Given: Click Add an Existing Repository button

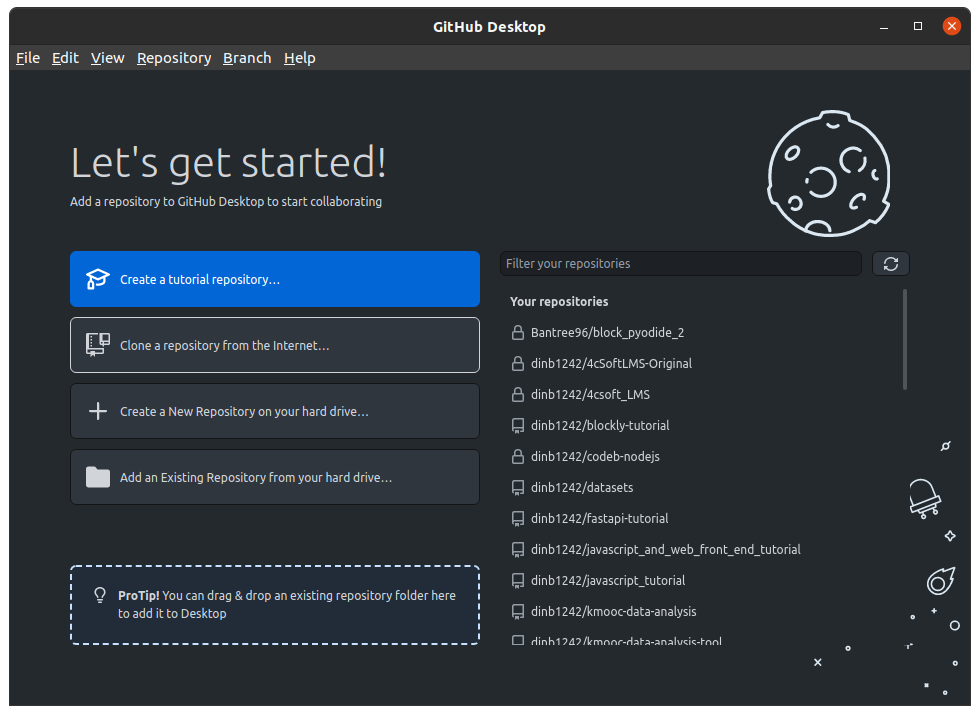Looking at the screenshot, I should tap(275, 477).
